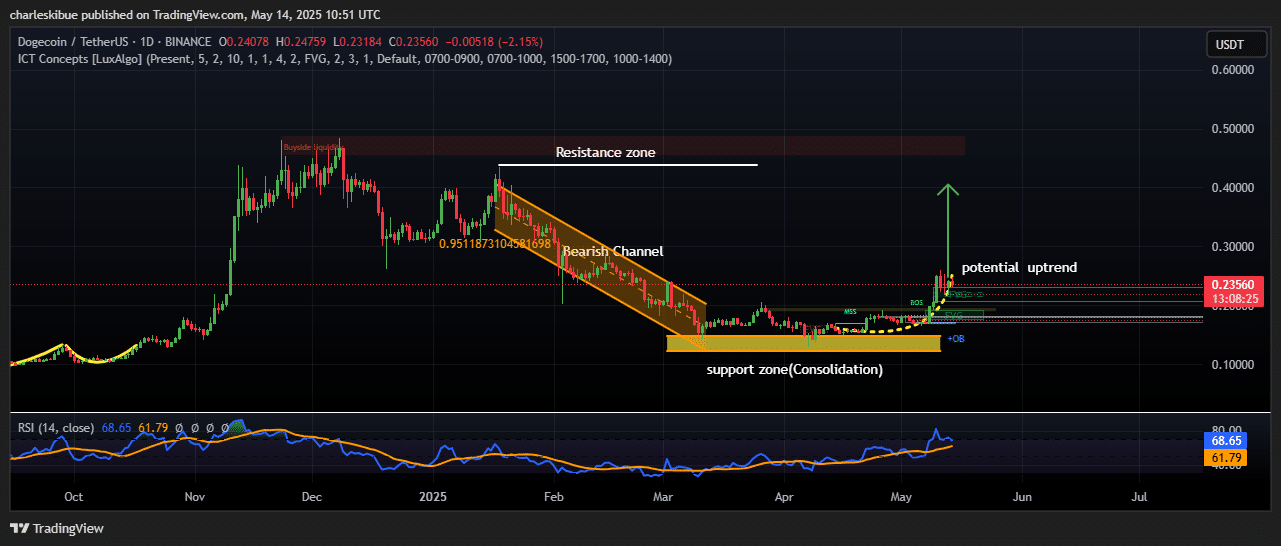
Task: Click the 2025 time axis label
Action: click(433, 496)
